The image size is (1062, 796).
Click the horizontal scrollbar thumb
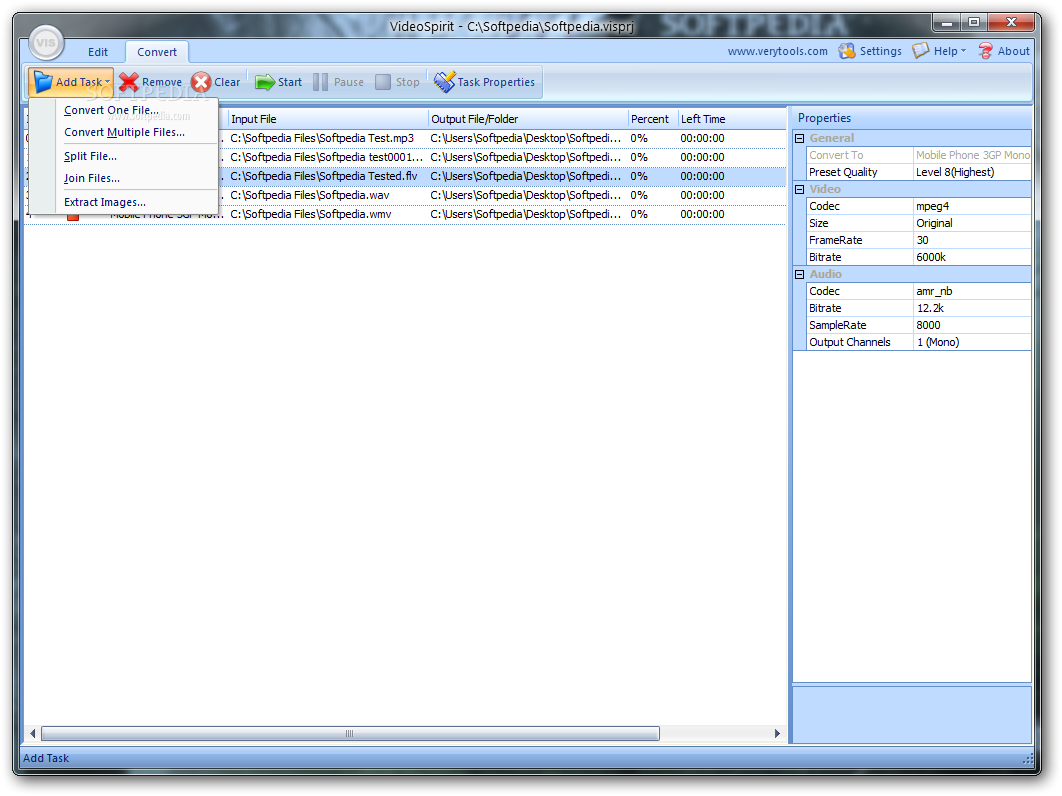tap(350, 734)
